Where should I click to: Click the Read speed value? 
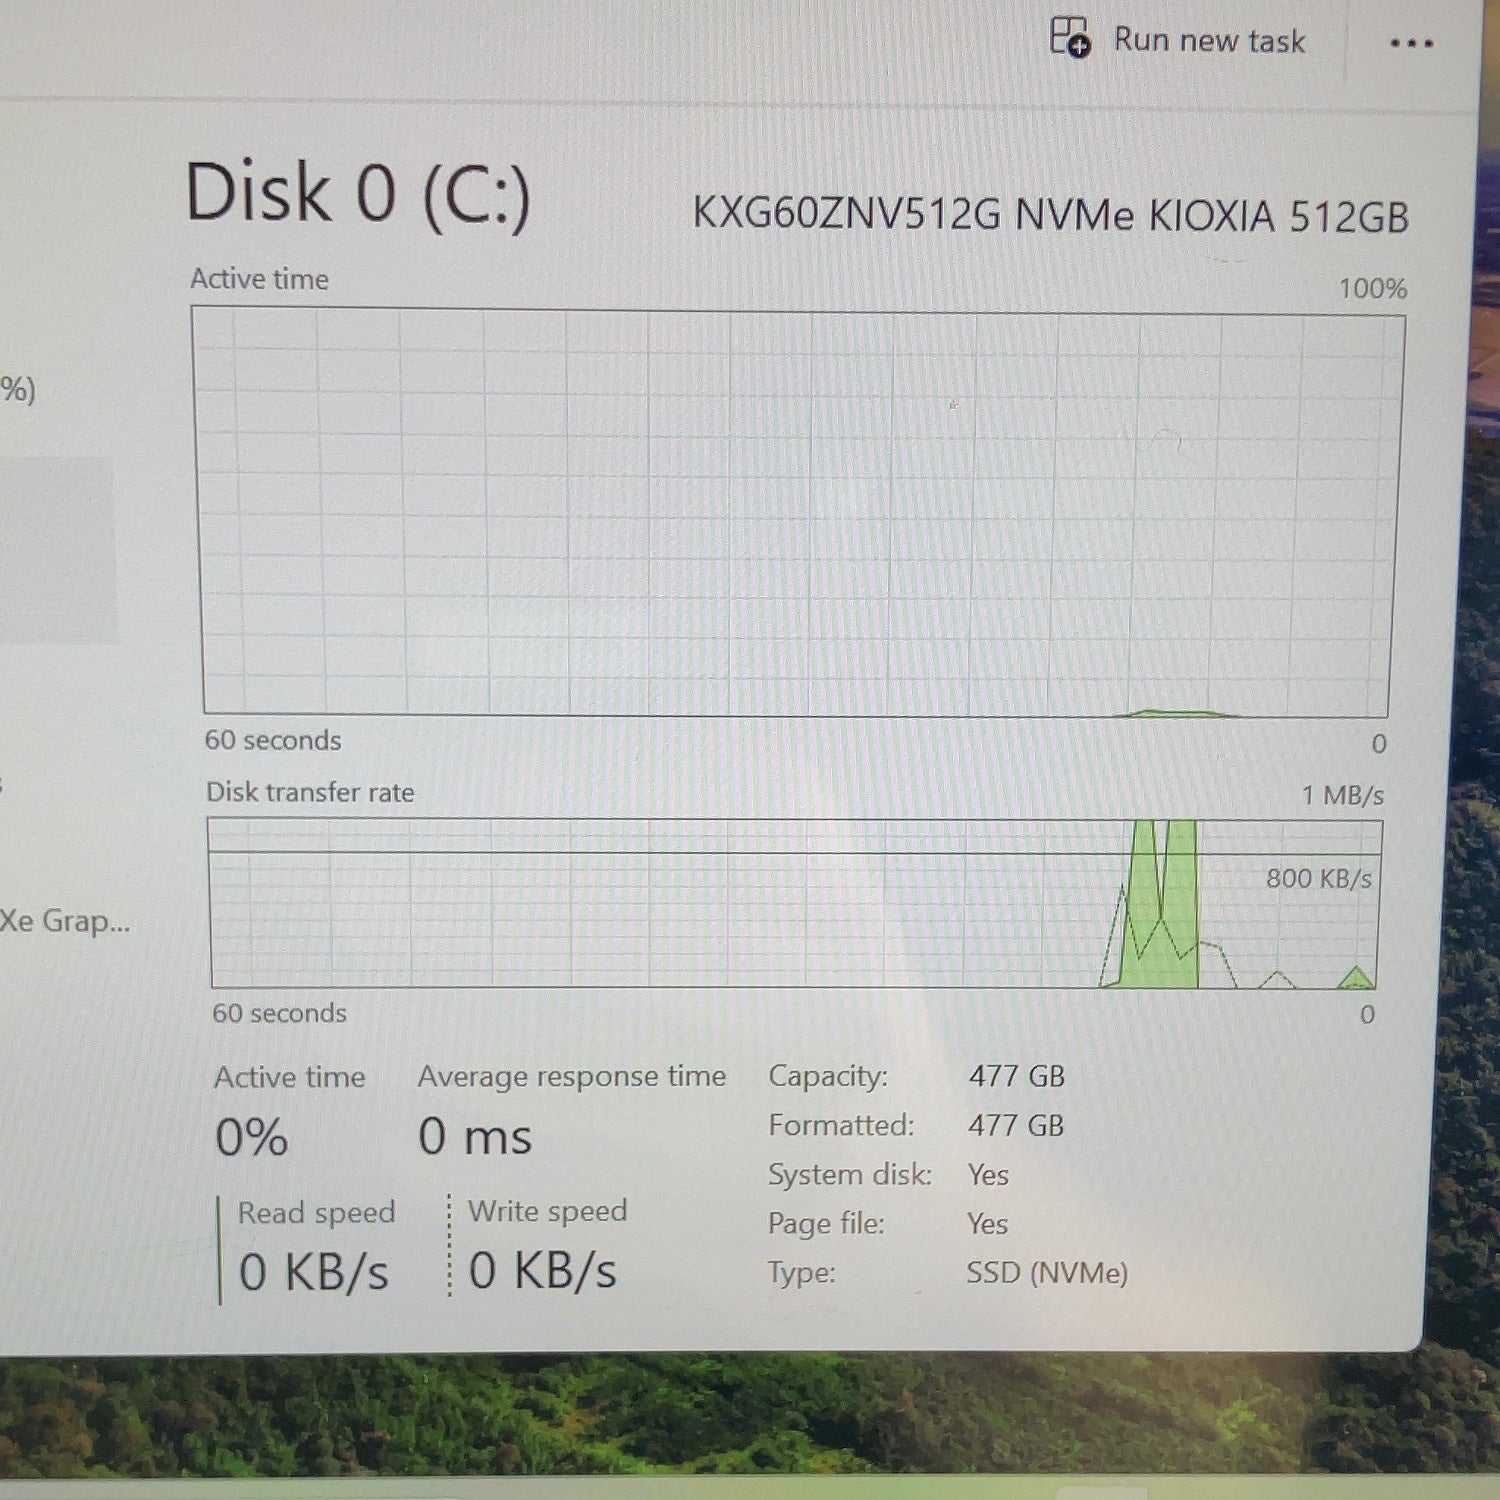tap(313, 1273)
